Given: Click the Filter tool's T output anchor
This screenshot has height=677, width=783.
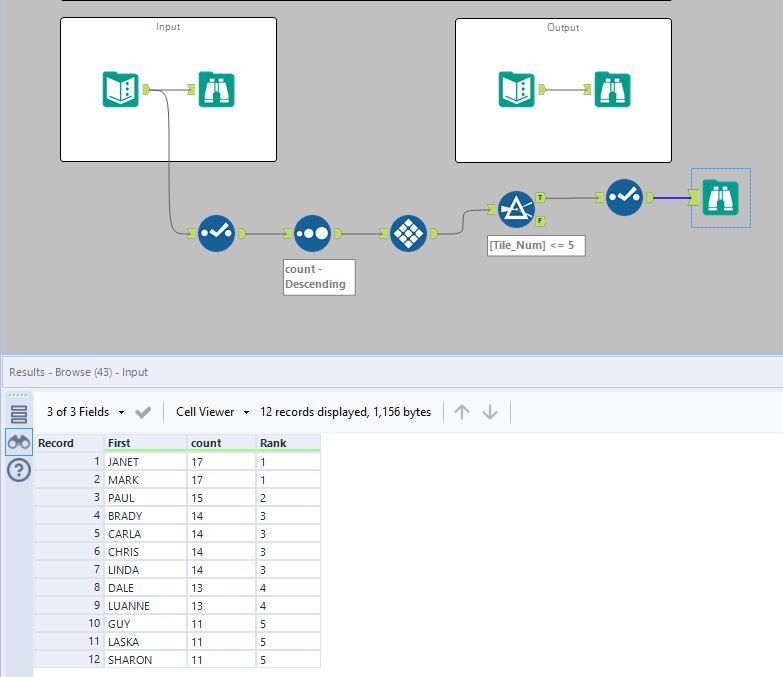Looking at the screenshot, I should click(540, 197).
